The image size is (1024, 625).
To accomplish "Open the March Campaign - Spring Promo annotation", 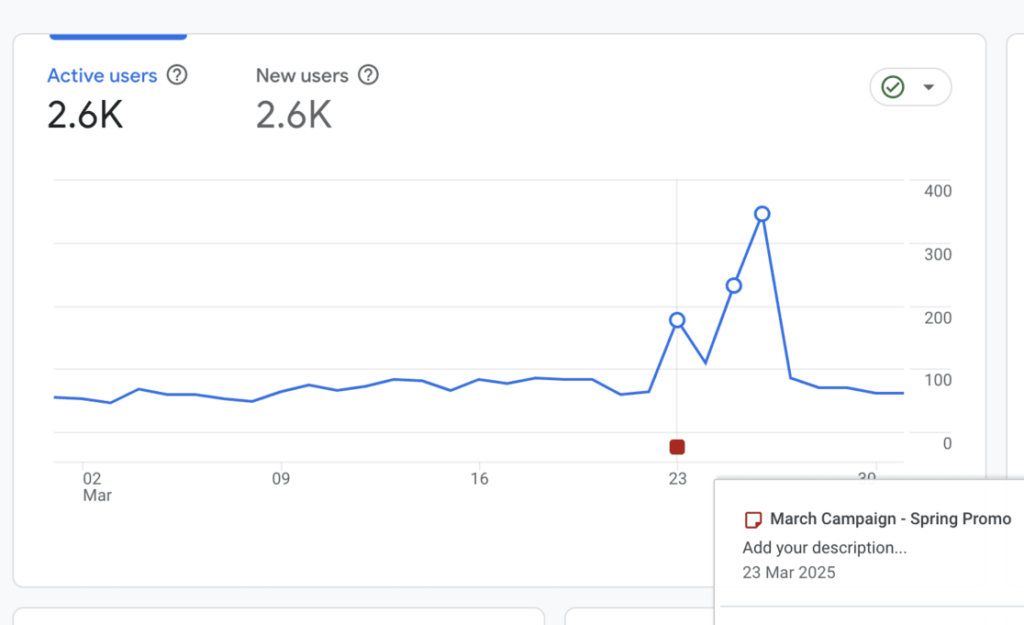I will click(x=890, y=519).
